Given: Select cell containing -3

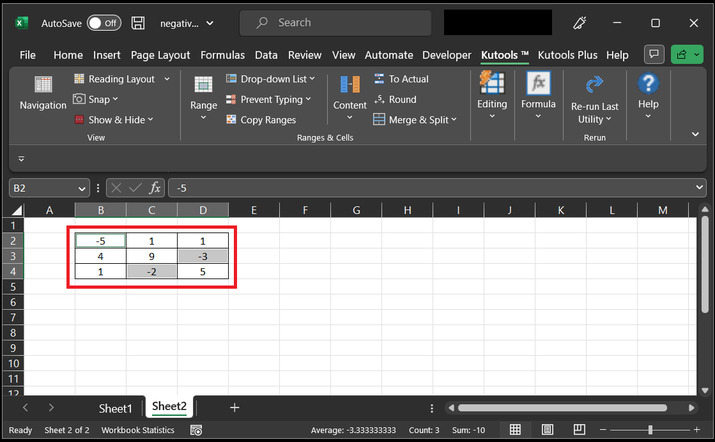Looking at the screenshot, I should pyautogui.click(x=203, y=256).
